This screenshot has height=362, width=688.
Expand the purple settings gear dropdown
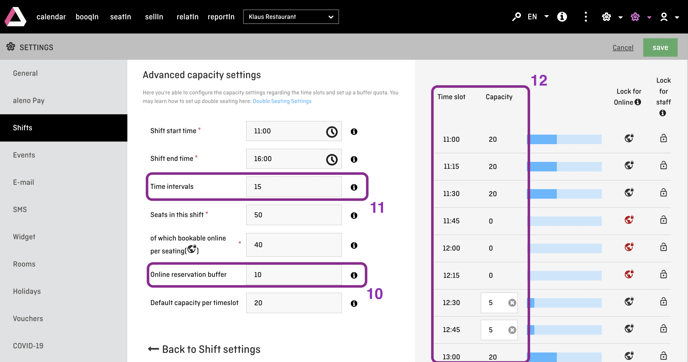641,17
